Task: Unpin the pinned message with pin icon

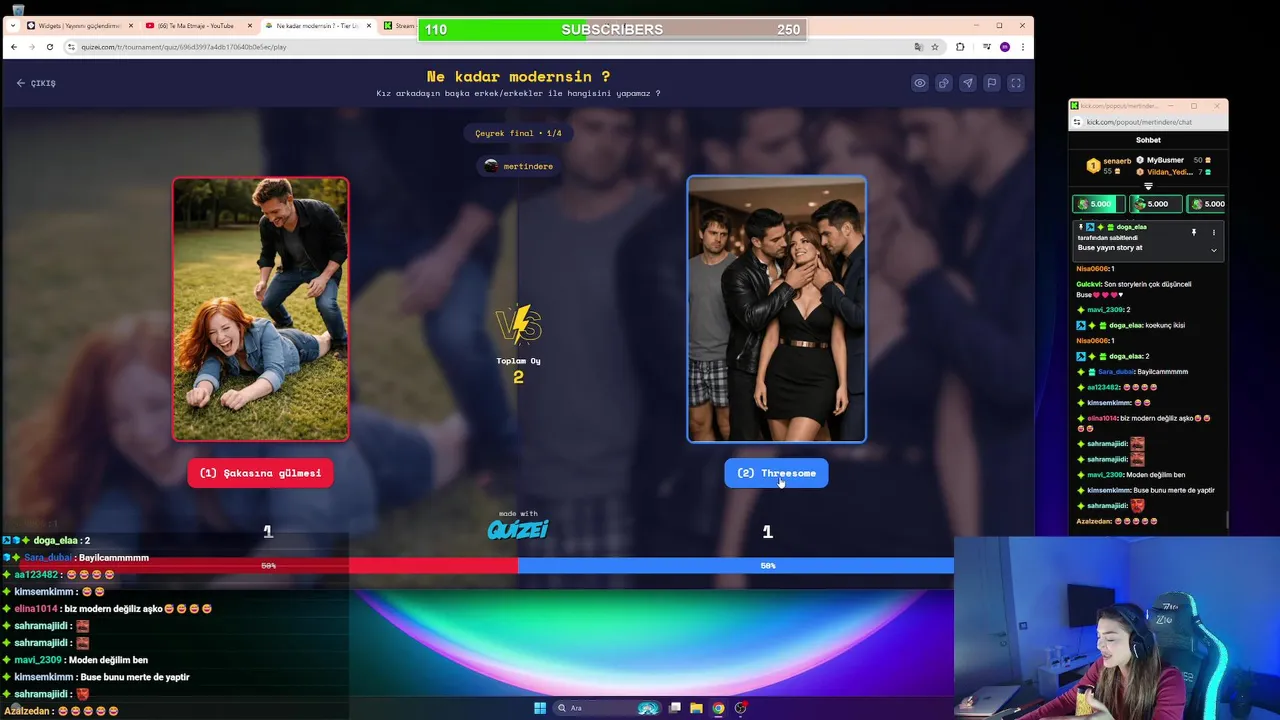Action: point(1193,232)
